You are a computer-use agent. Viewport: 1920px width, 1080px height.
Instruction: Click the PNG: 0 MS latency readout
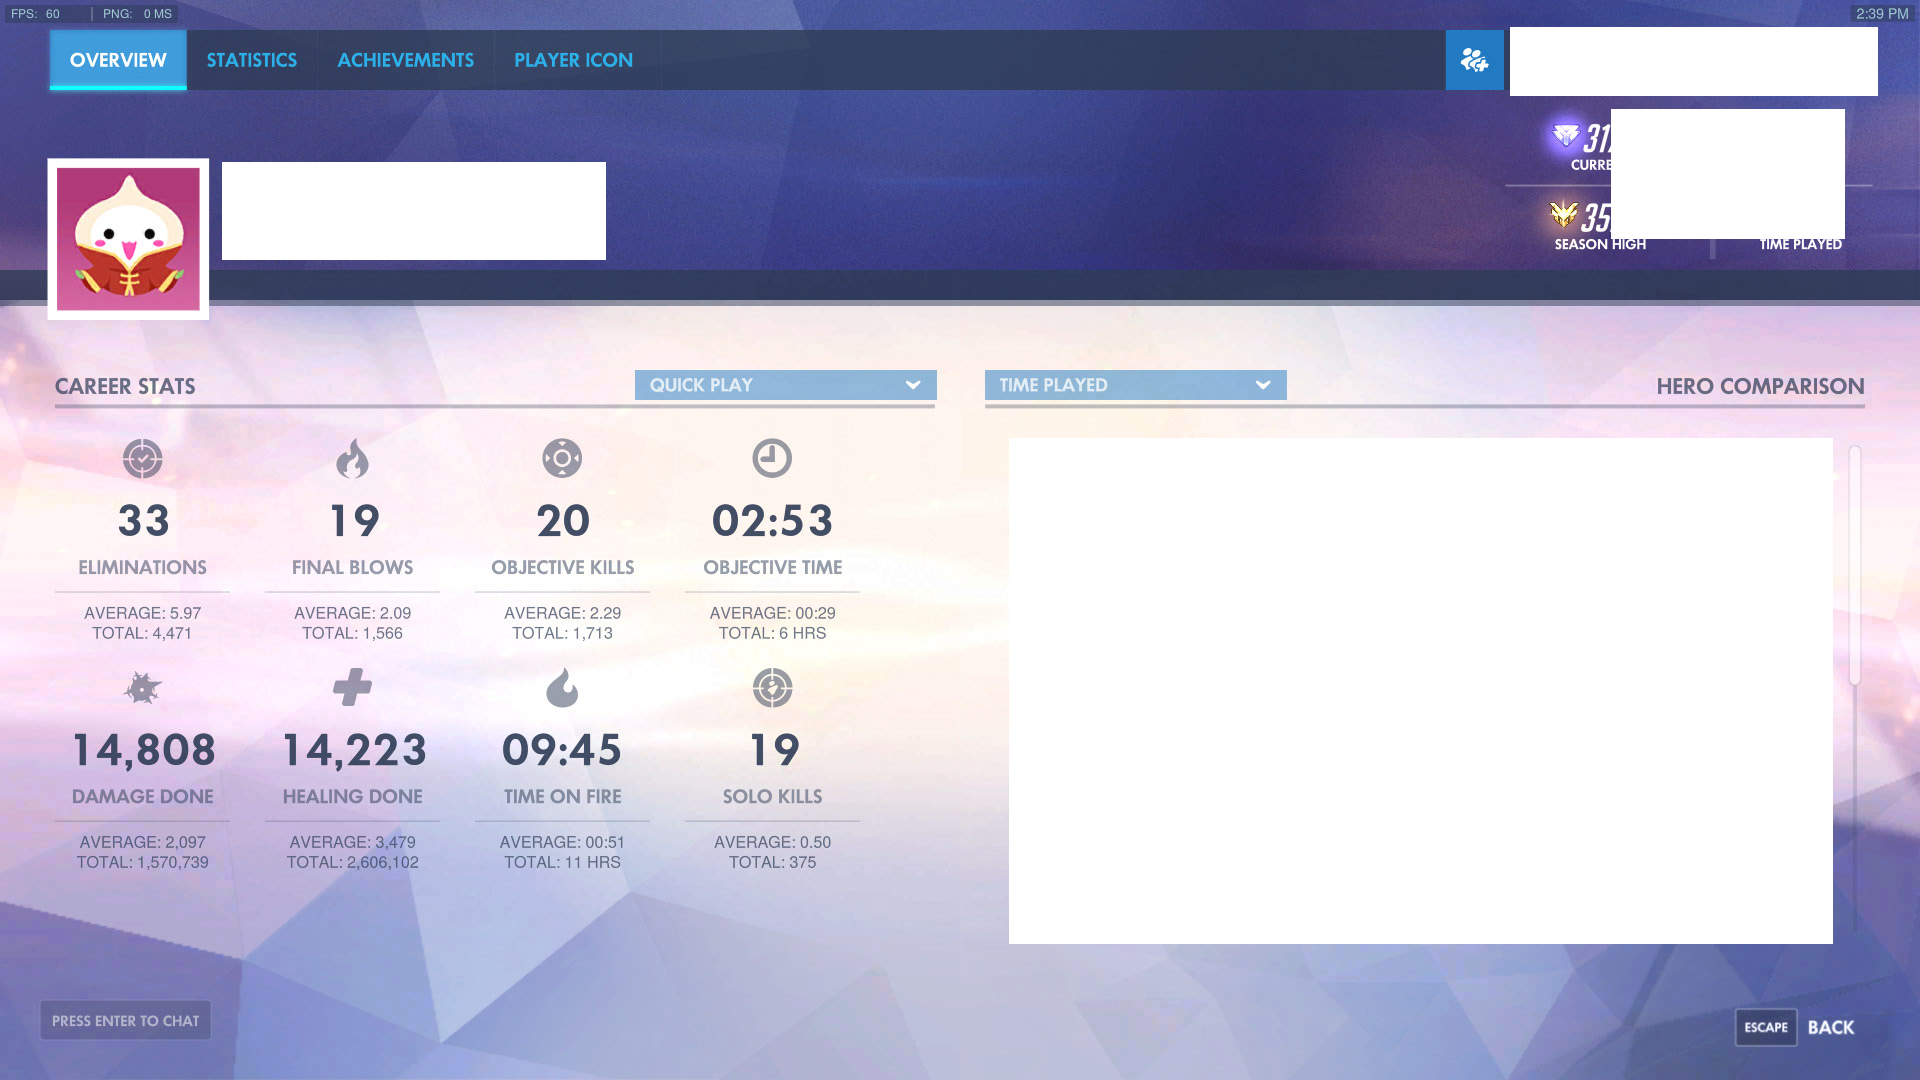pos(137,14)
